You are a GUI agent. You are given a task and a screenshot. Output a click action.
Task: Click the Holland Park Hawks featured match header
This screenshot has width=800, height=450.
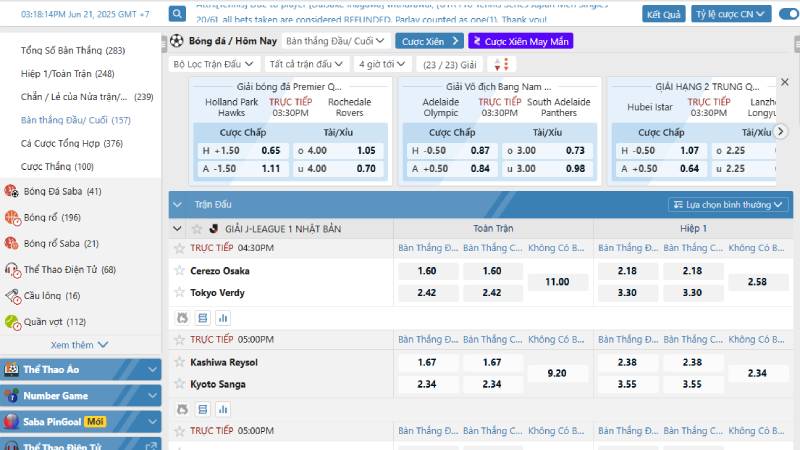[289, 87]
